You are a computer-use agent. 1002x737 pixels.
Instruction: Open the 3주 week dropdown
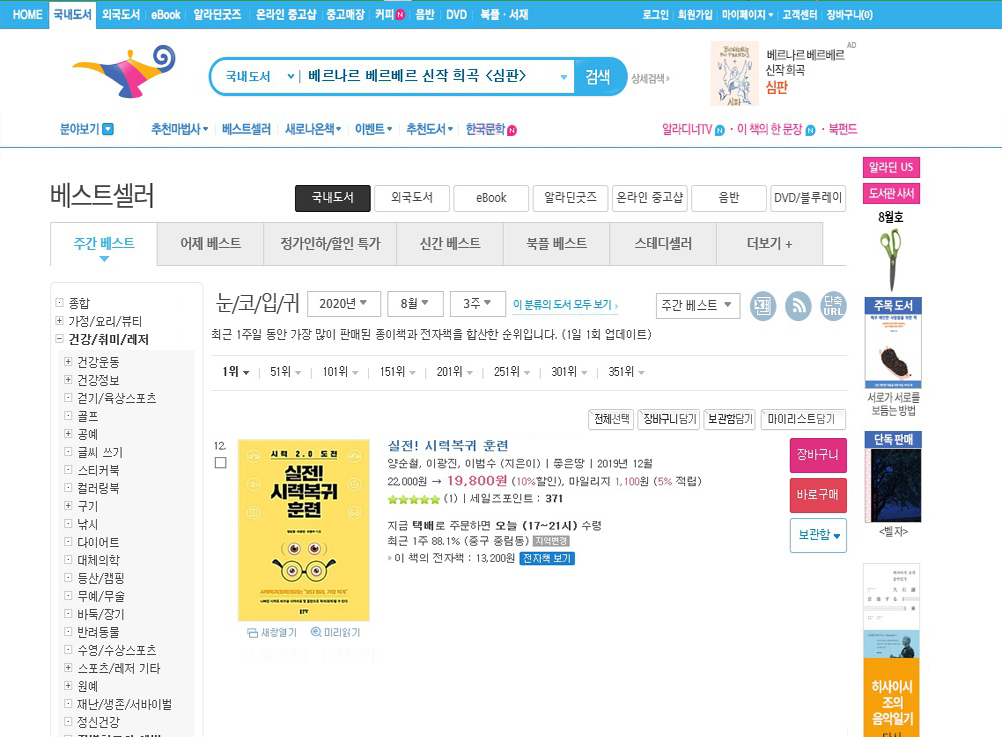click(x=477, y=304)
